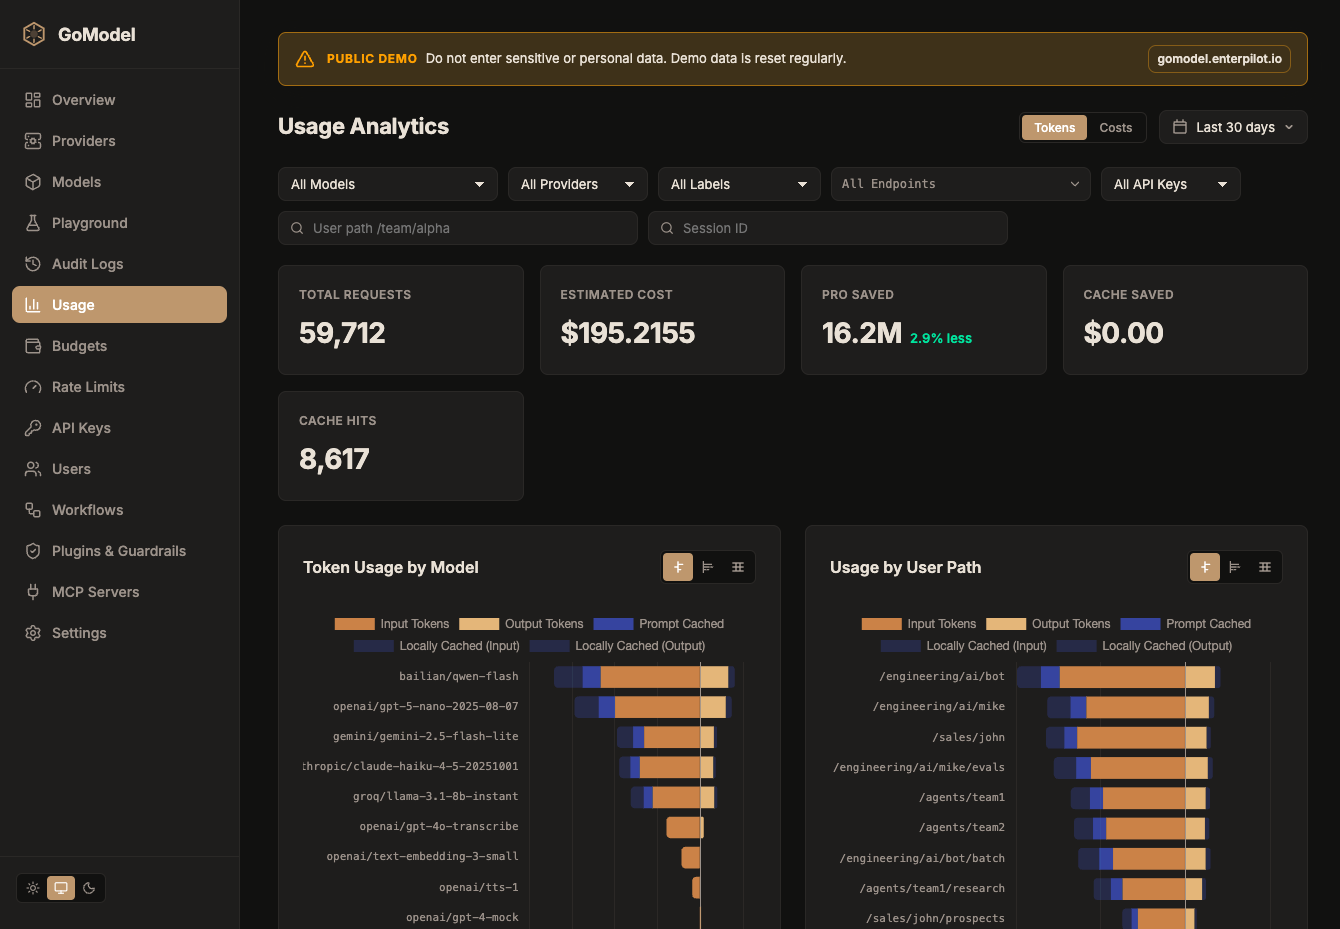
Task: Click the API Keys key icon
Action: 33,428
